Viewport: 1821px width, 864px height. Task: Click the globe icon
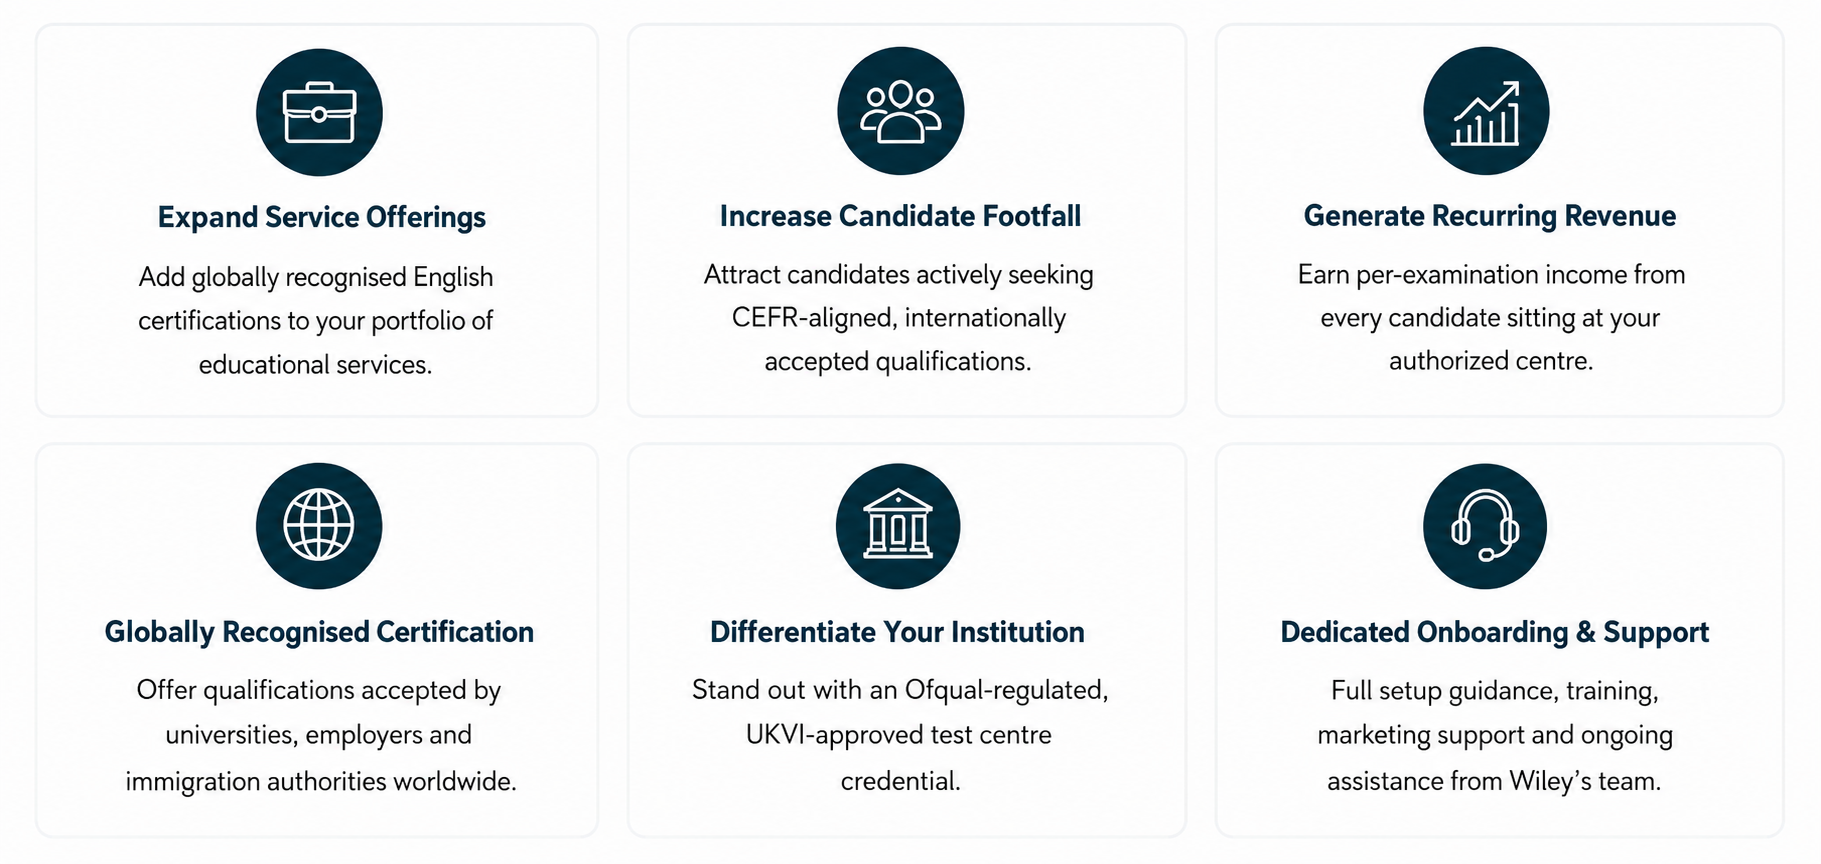point(319,526)
